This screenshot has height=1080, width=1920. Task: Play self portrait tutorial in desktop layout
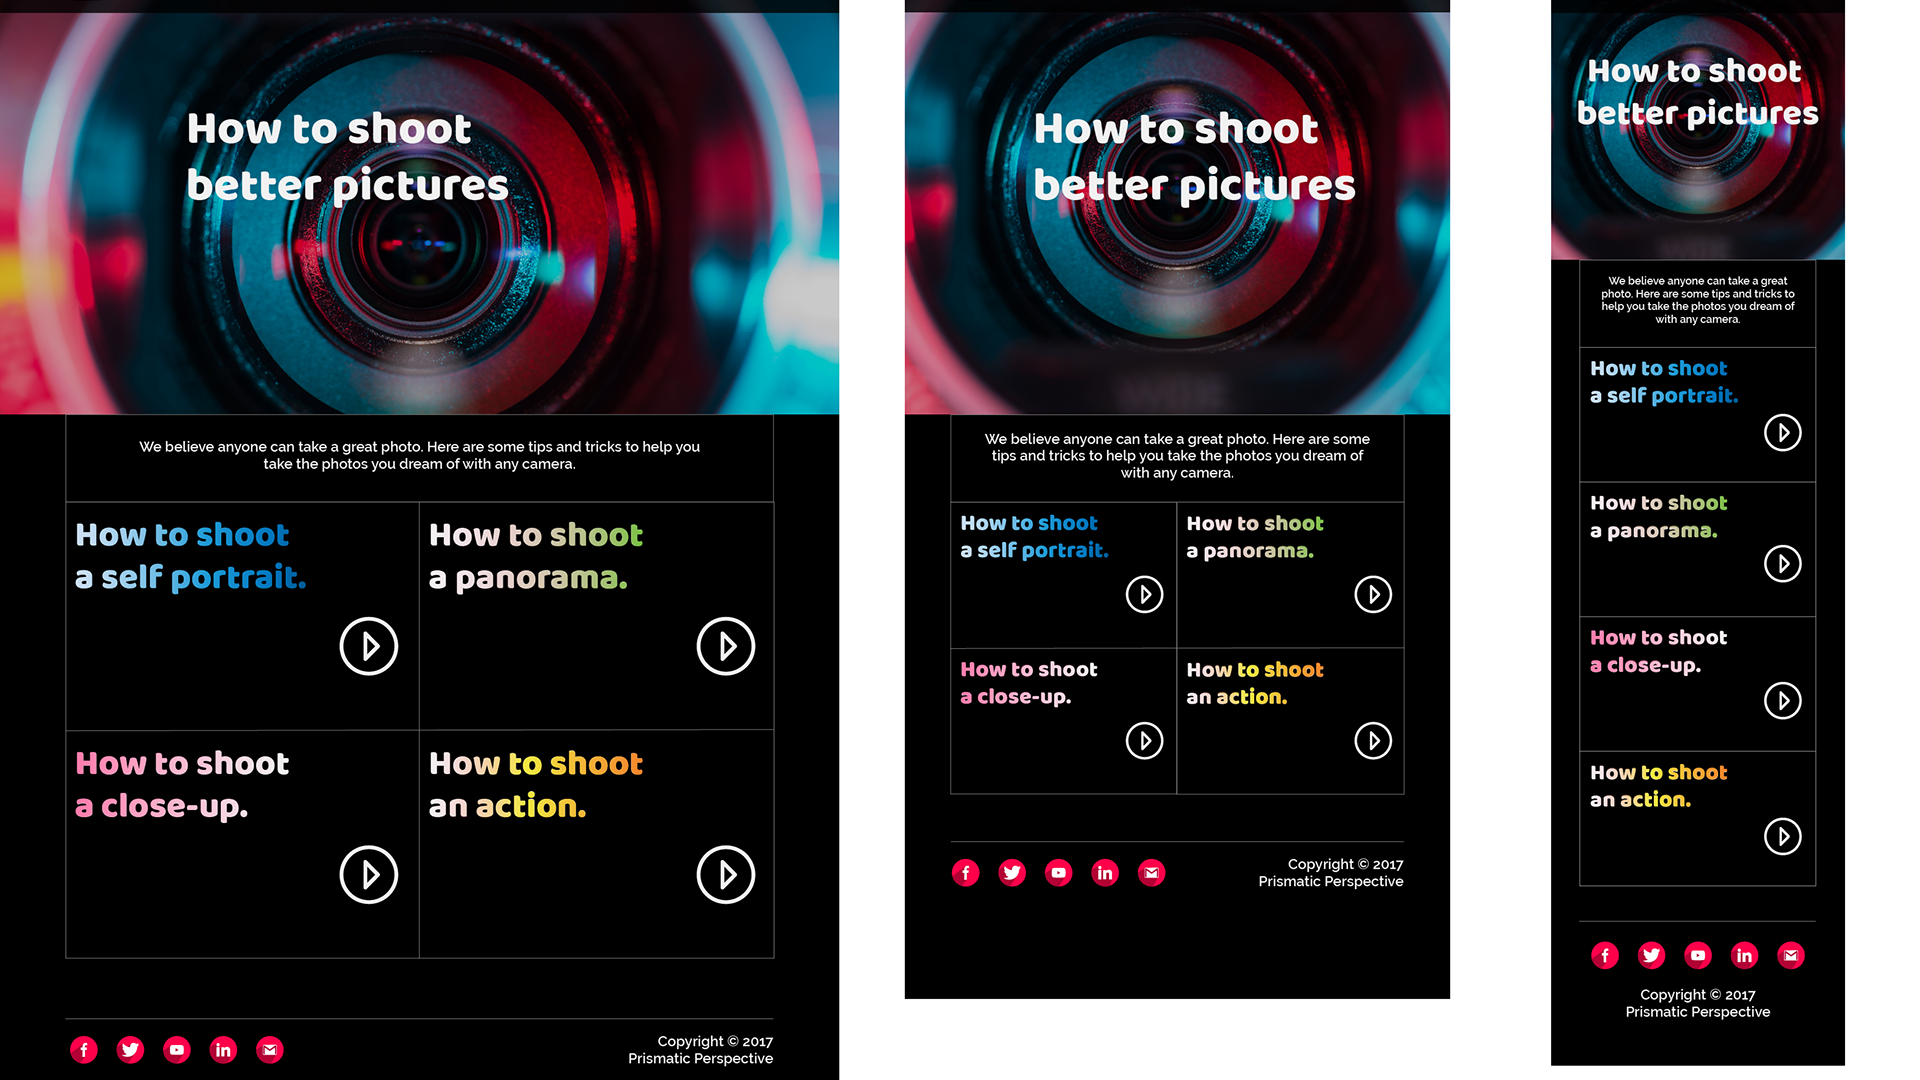tap(369, 646)
